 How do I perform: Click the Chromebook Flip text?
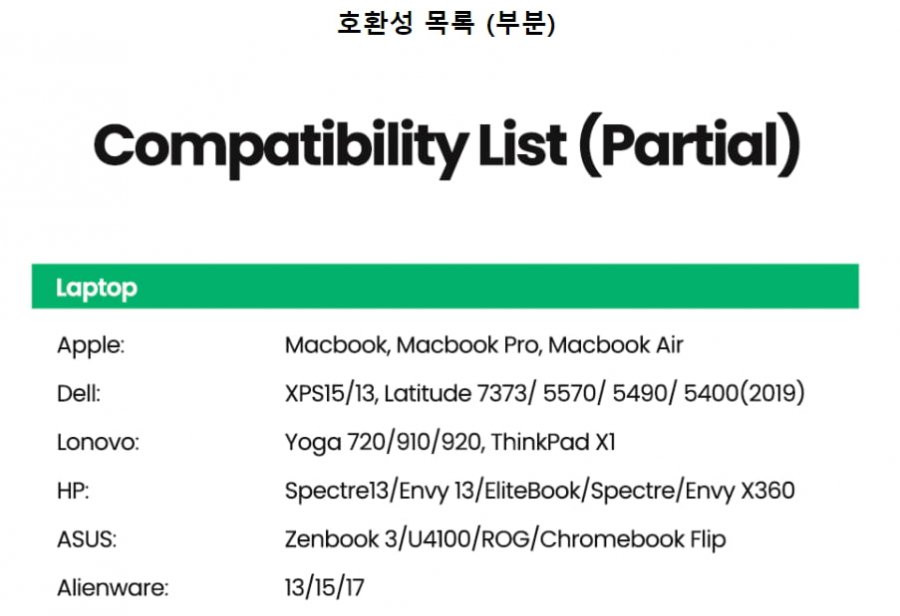coord(633,540)
